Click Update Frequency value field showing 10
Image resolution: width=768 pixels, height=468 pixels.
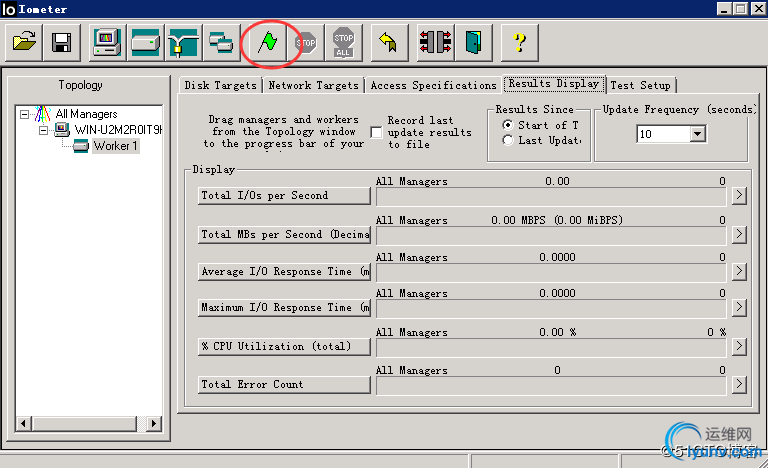[x=663, y=134]
